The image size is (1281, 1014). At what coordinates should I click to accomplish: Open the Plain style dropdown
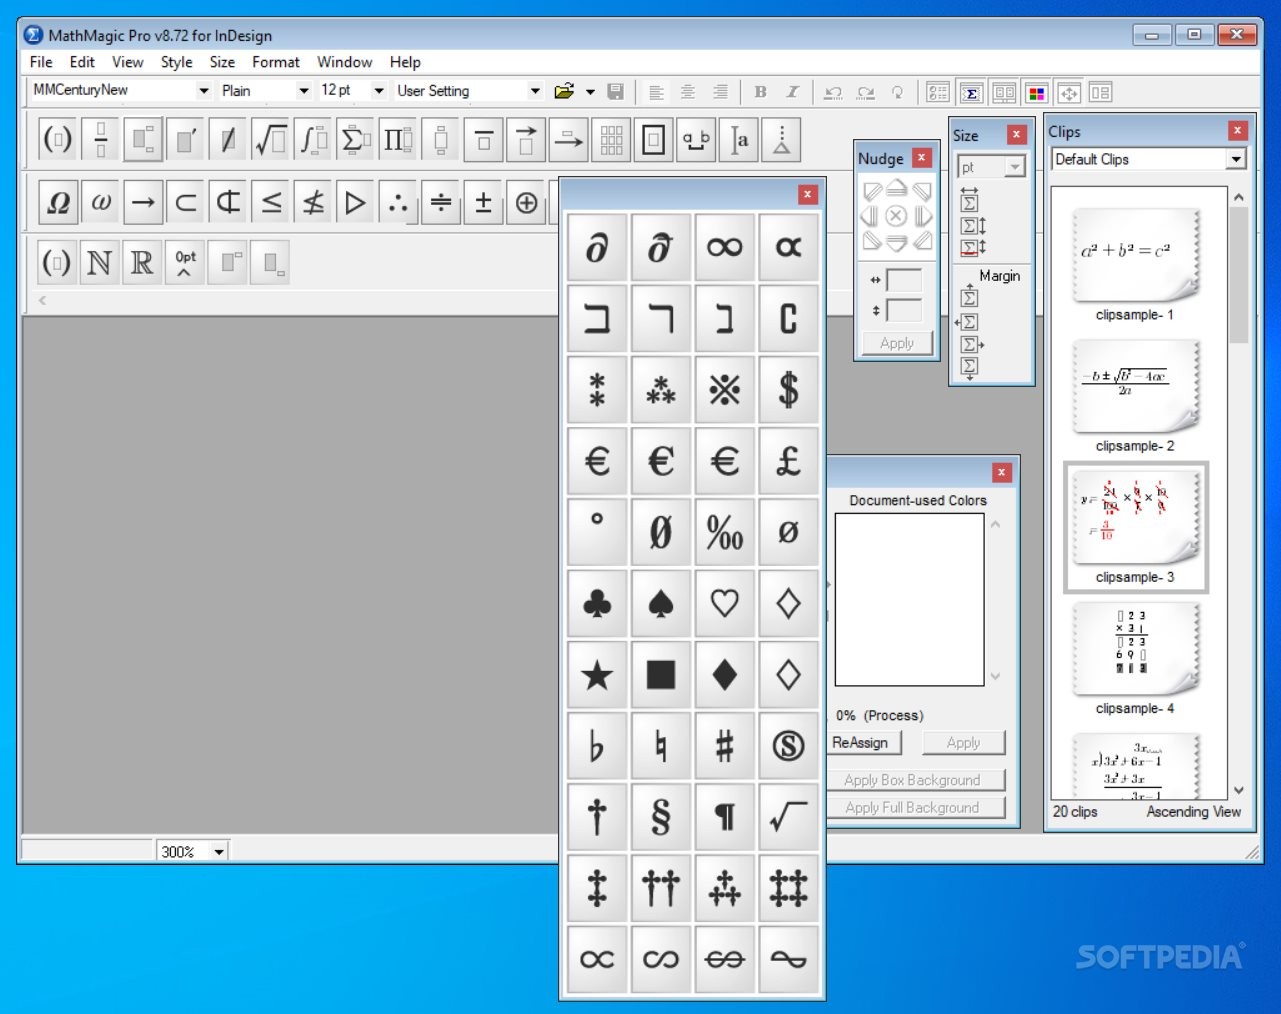click(x=303, y=91)
